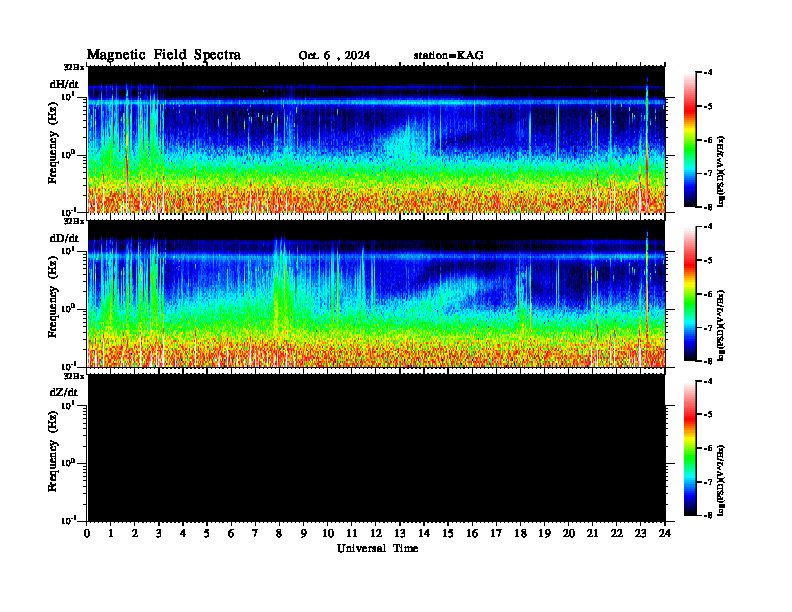Screen dimensions: 792x612
Task: Click hour 14 on the time axis
Action: pos(424,534)
